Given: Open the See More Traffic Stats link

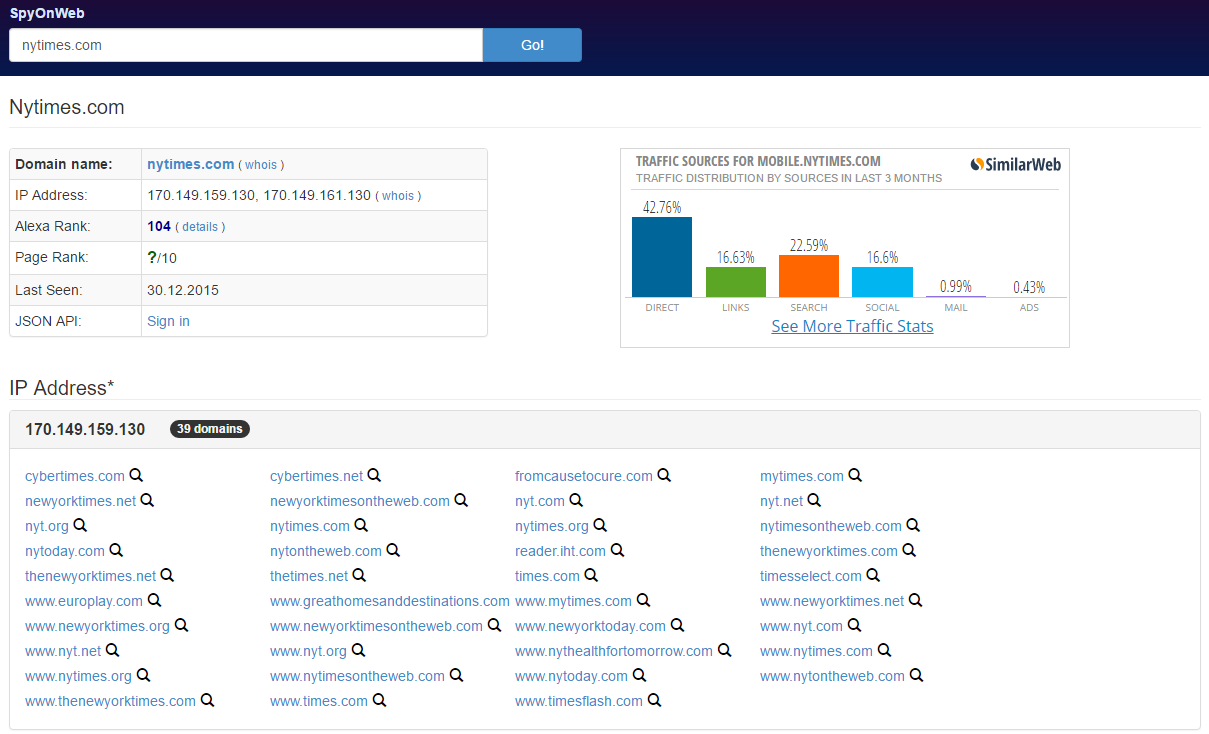Looking at the screenshot, I should click(x=852, y=326).
